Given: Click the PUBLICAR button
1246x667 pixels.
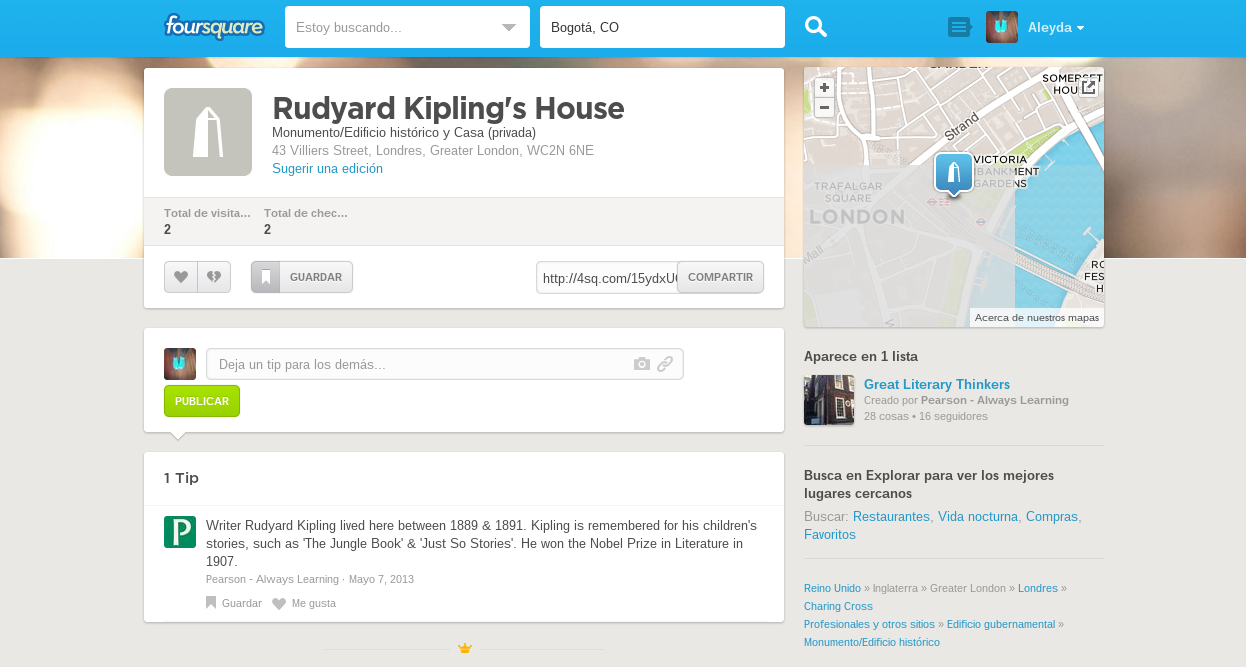Looking at the screenshot, I should point(202,401).
